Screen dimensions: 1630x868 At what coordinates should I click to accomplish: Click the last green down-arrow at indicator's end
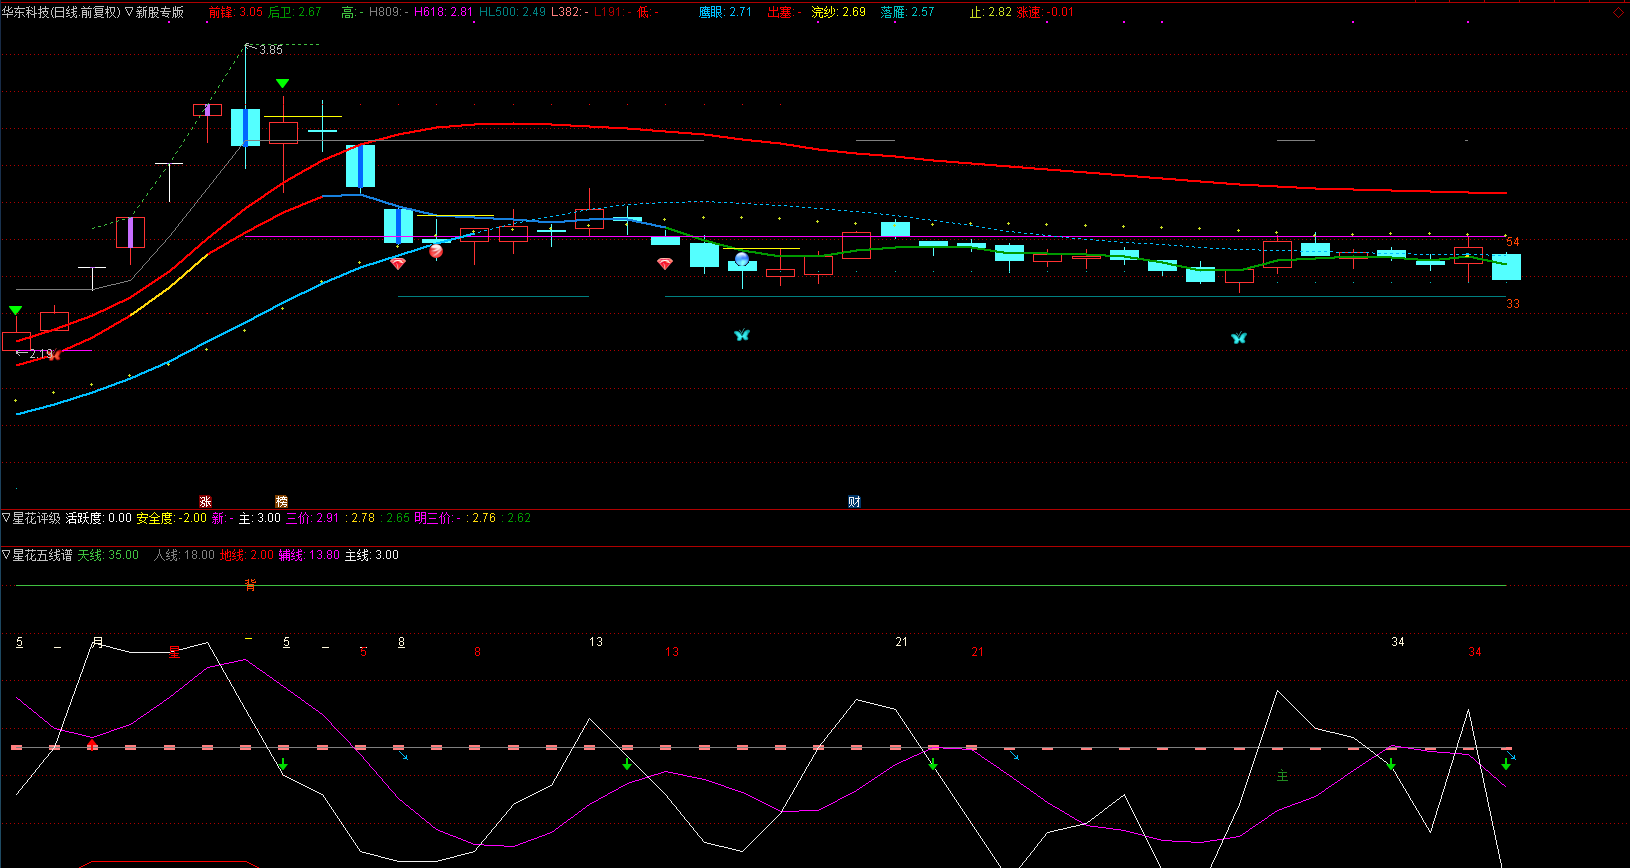coord(1506,764)
